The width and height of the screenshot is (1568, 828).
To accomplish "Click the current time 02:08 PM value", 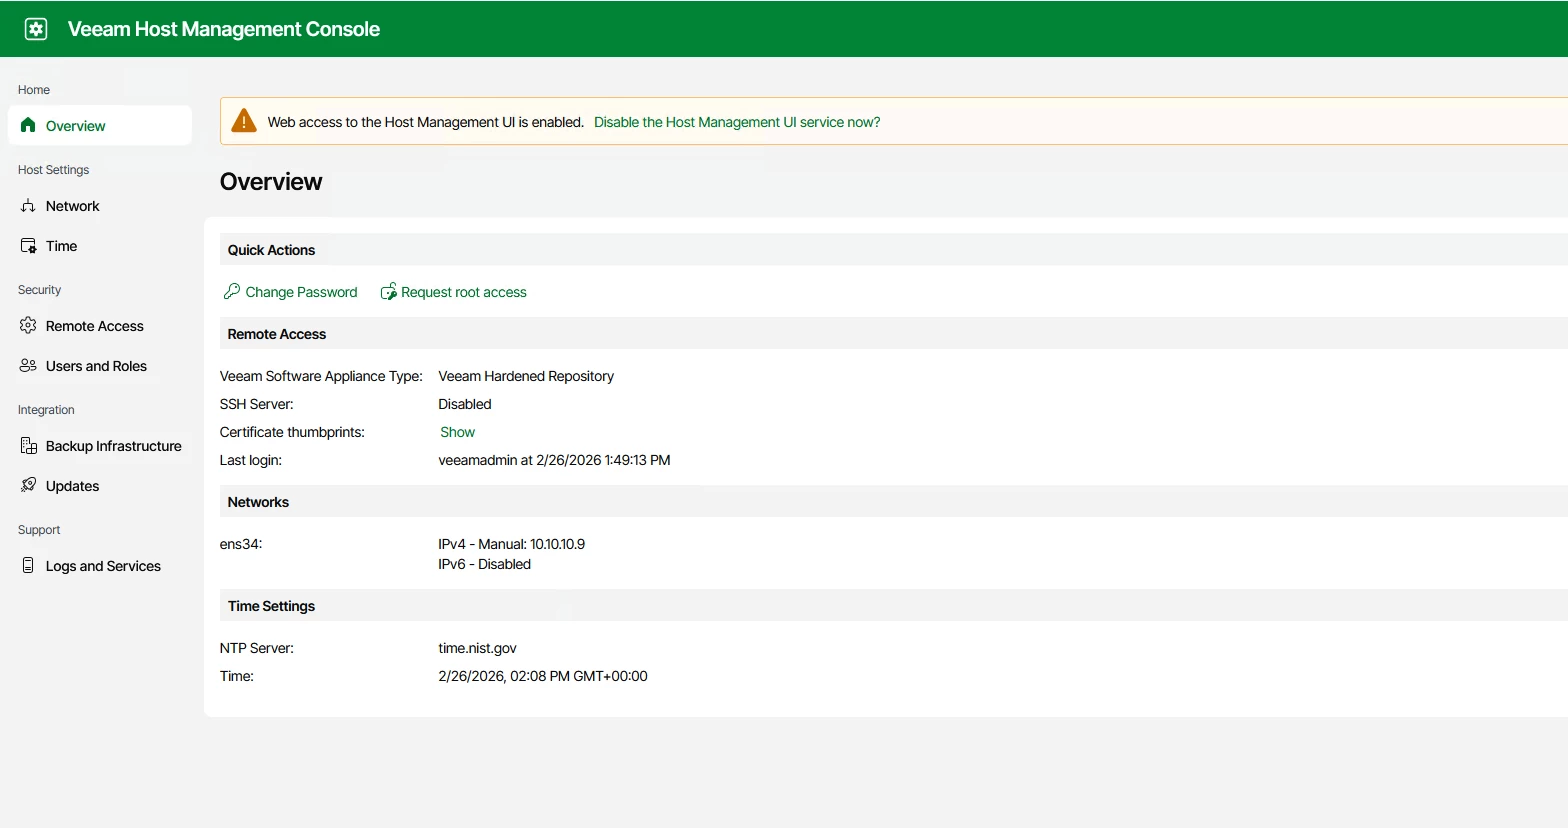I will tap(543, 676).
